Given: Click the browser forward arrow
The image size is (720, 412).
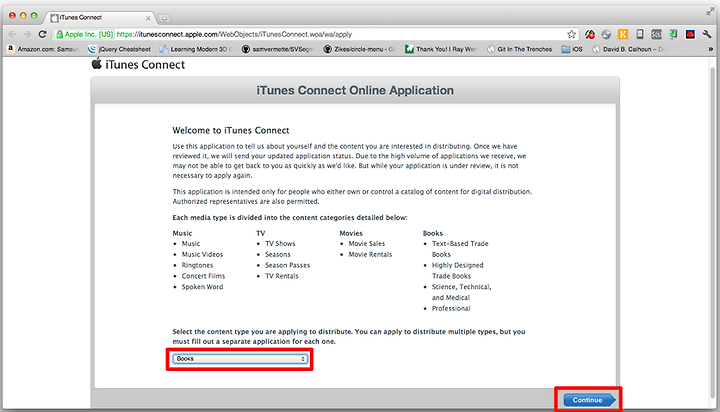Looking at the screenshot, I should (x=27, y=34).
